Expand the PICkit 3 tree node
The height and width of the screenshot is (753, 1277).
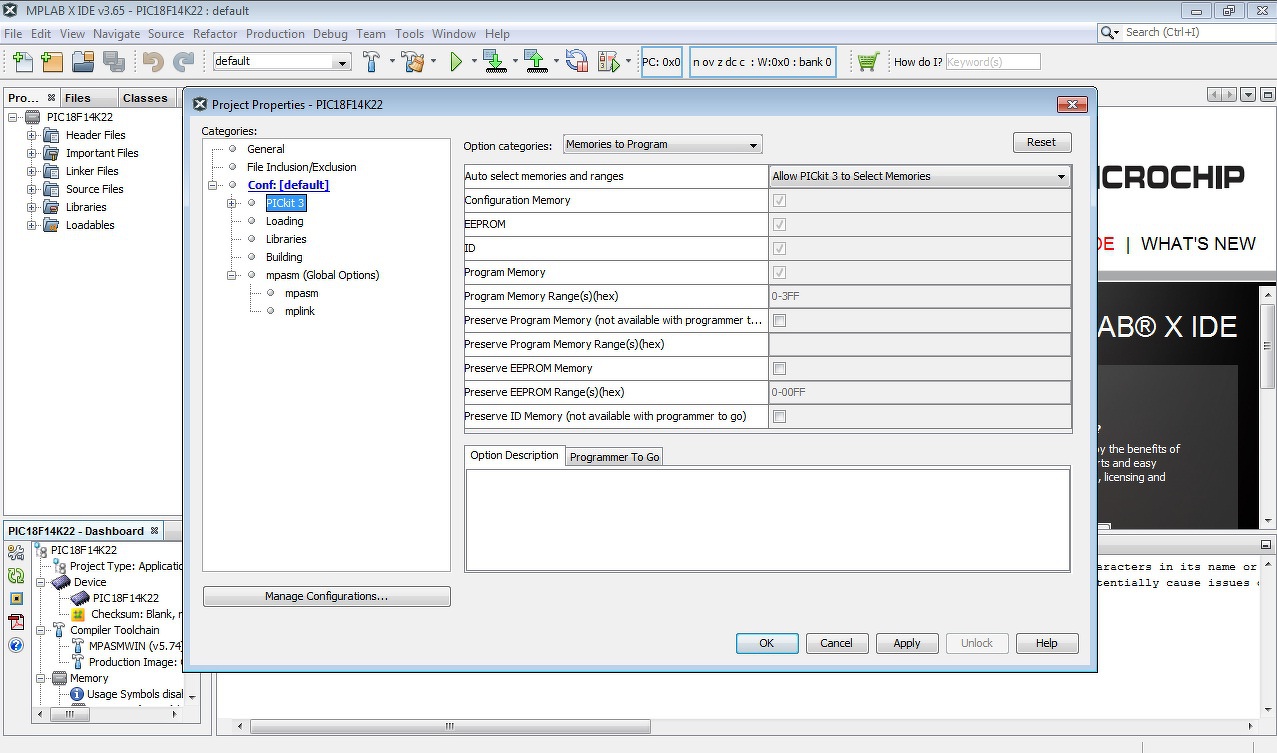[232, 203]
